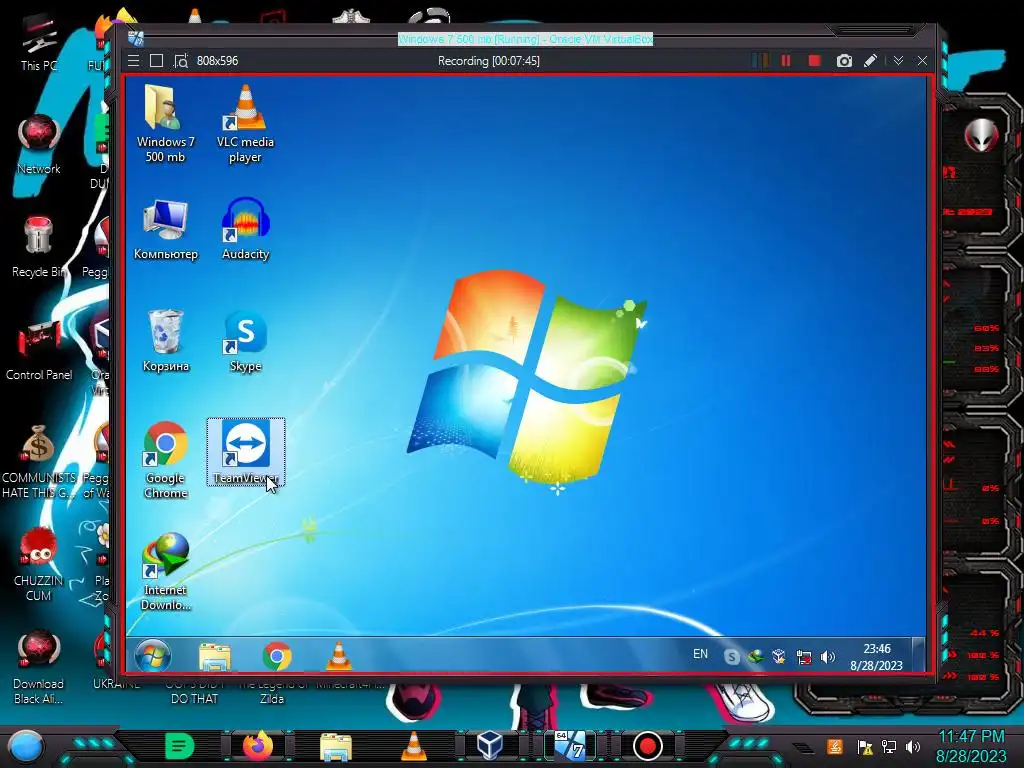This screenshot has height=768, width=1024.
Task: Click the Alienware head gadget icon
Action: pos(982,136)
